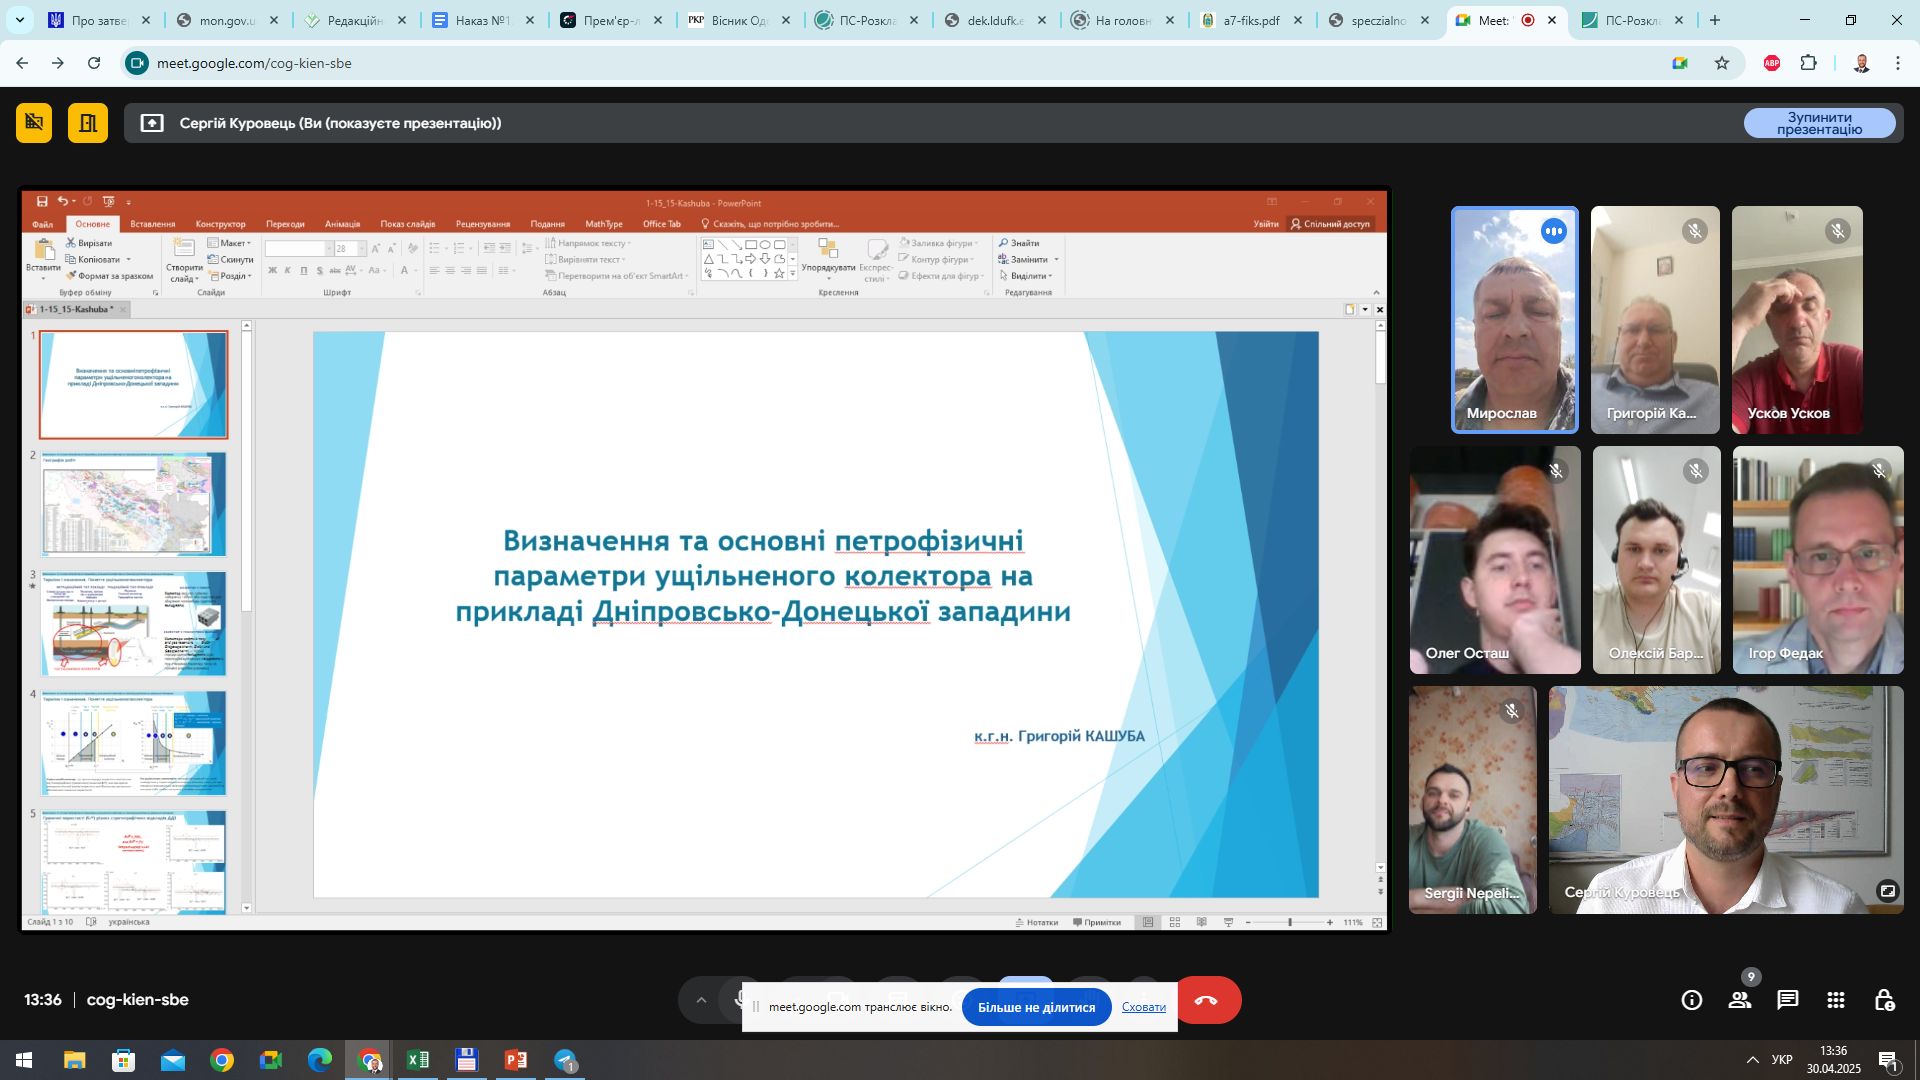
Task: Save the presentation with floppy icon
Action: pos(42,202)
